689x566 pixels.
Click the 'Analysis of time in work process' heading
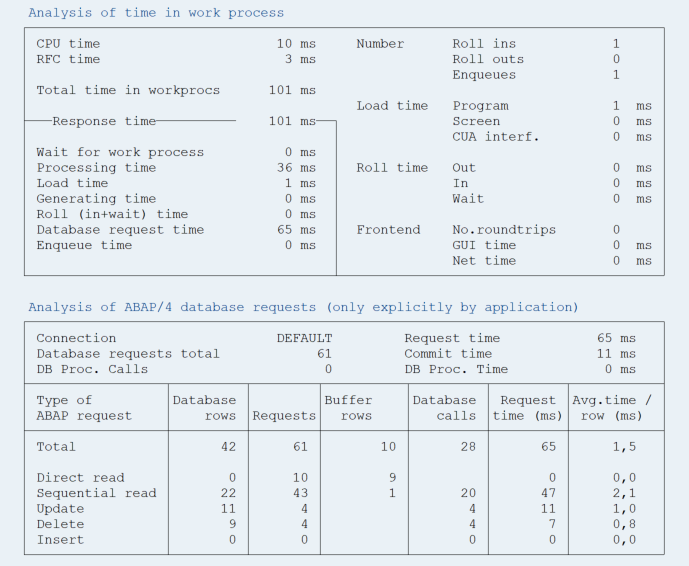coord(156,13)
